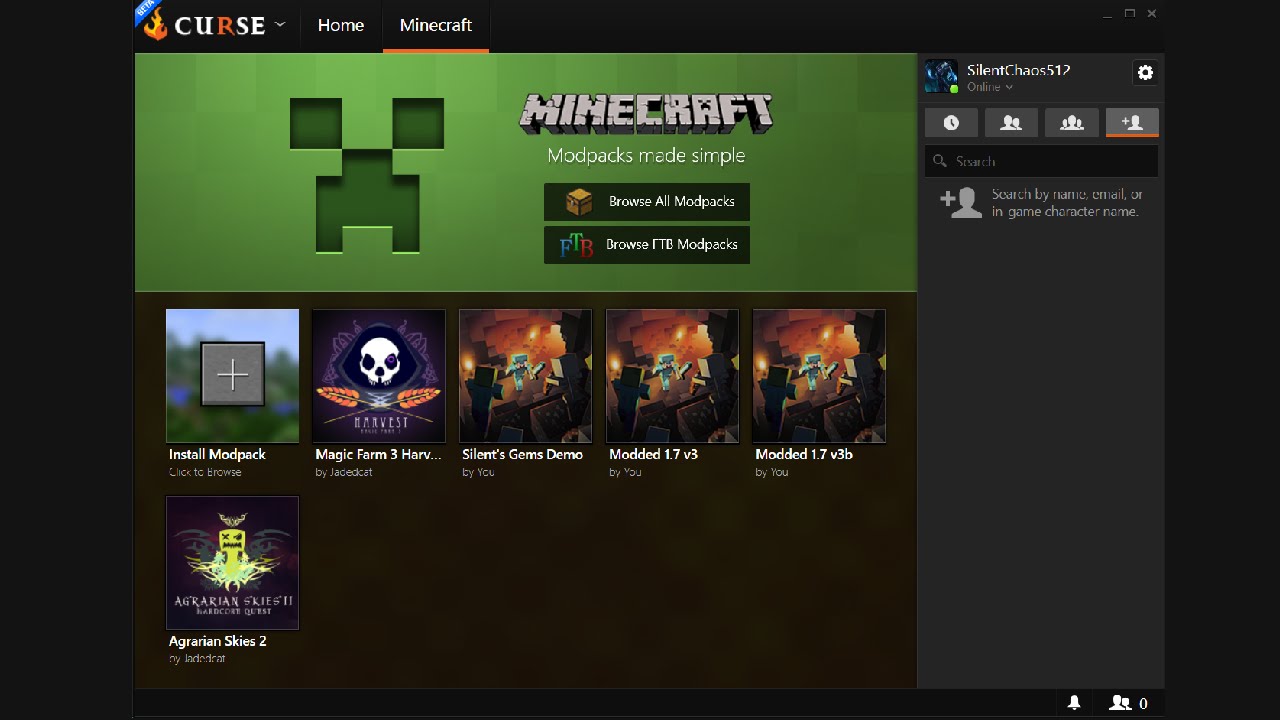This screenshot has width=1280, height=720.
Task: Click the search magnifier icon
Action: coord(940,161)
